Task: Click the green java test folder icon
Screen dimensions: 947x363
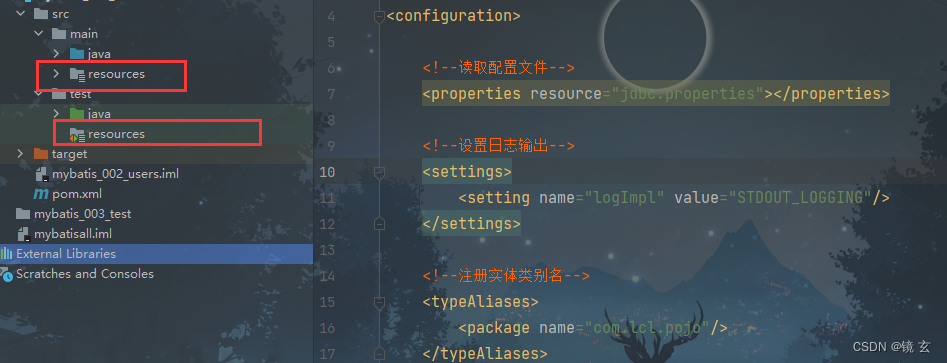Action: point(77,114)
